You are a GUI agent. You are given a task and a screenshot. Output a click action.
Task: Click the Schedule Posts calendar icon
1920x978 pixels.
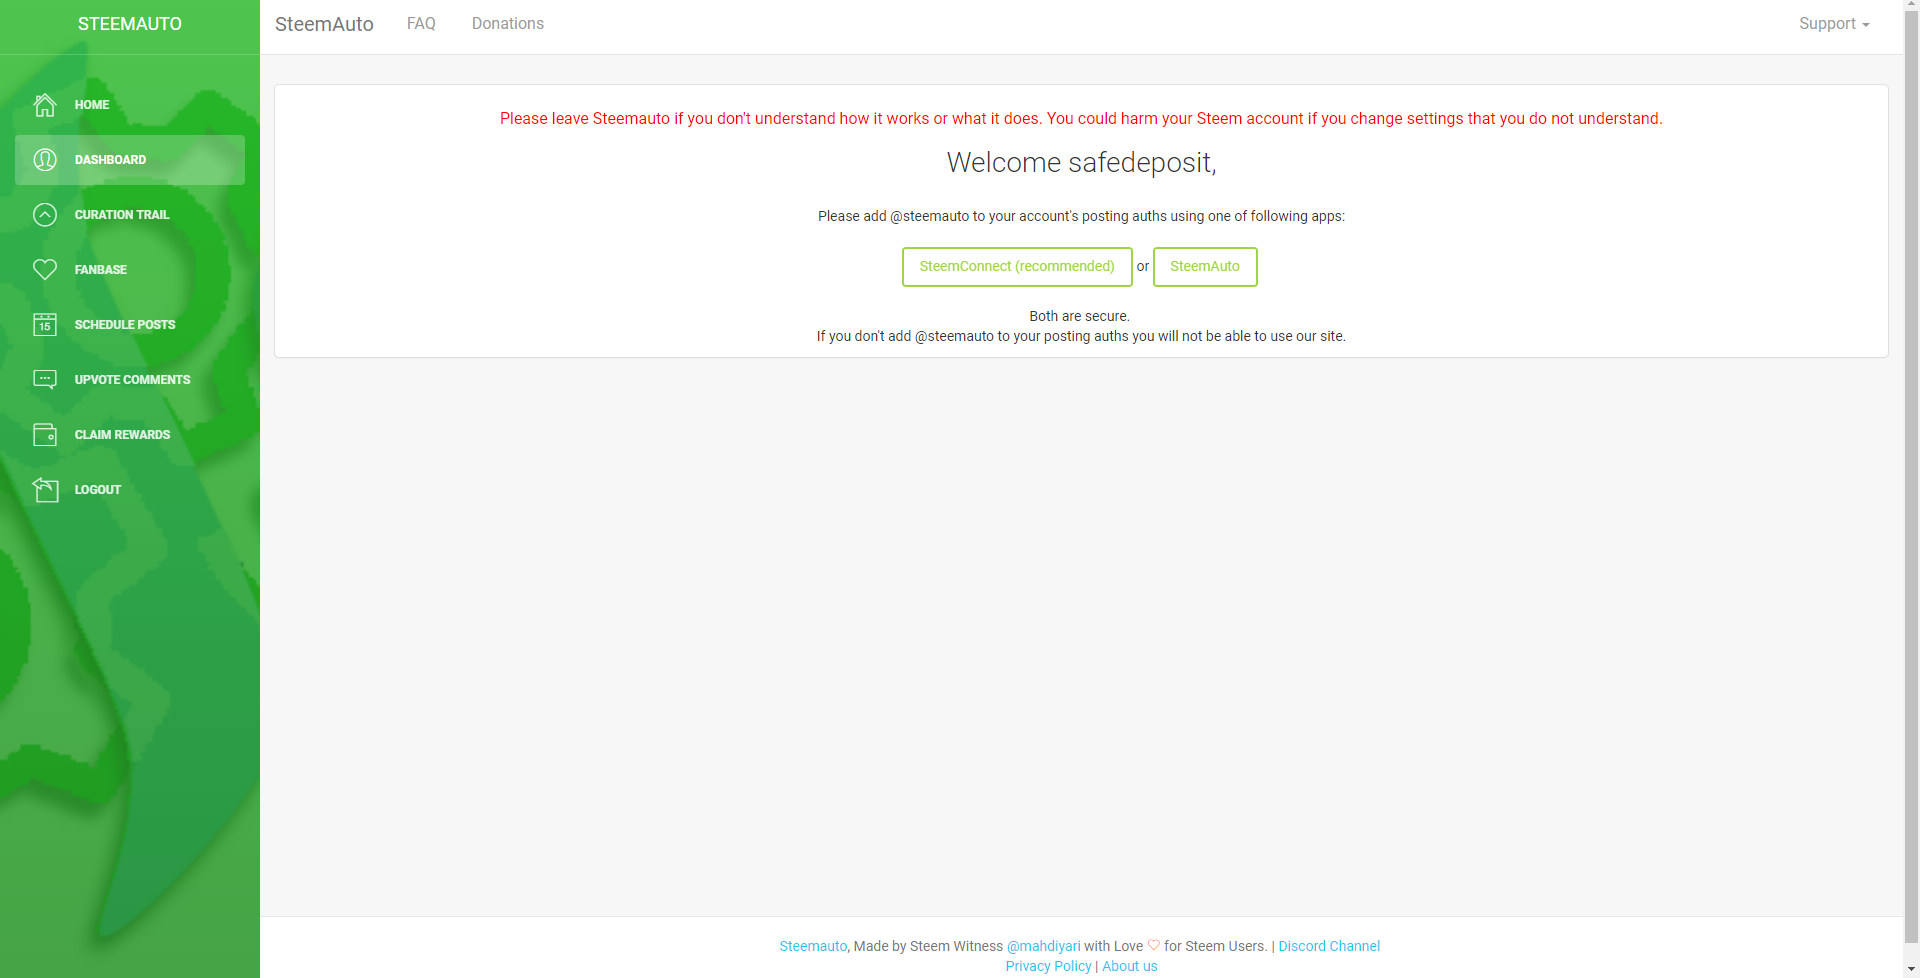(x=45, y=325)
